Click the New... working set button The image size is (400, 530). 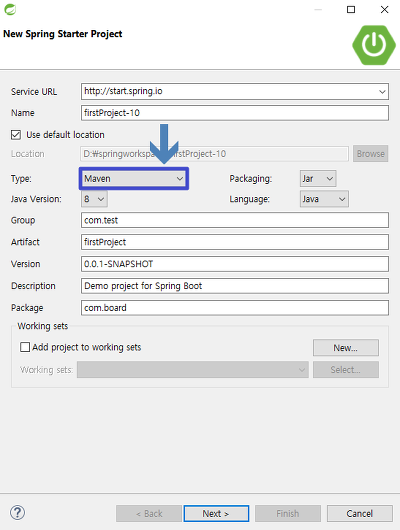(346, 348)
